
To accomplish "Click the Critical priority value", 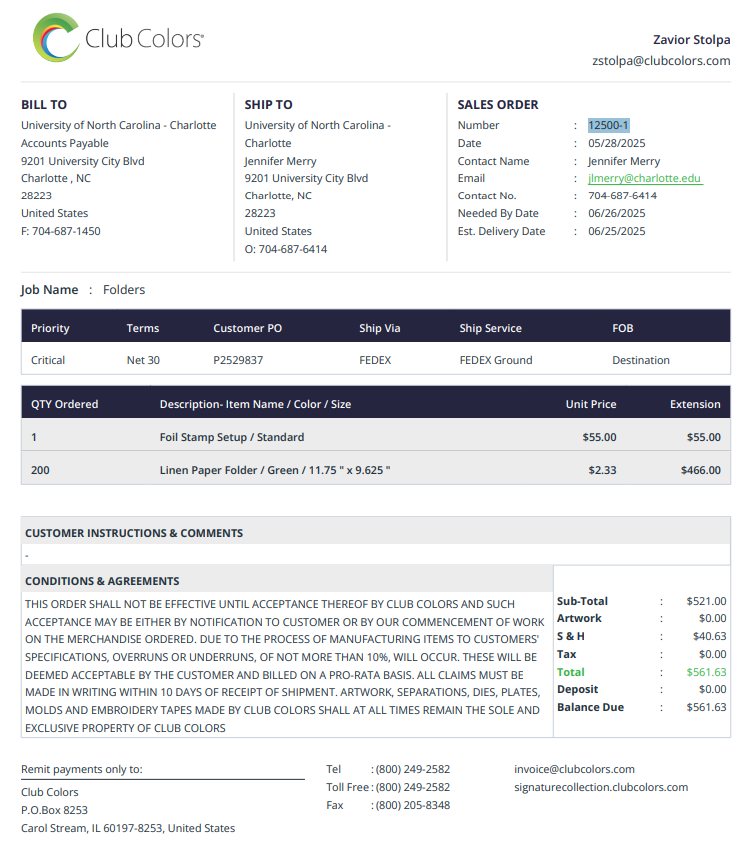I will click(48, 360).
